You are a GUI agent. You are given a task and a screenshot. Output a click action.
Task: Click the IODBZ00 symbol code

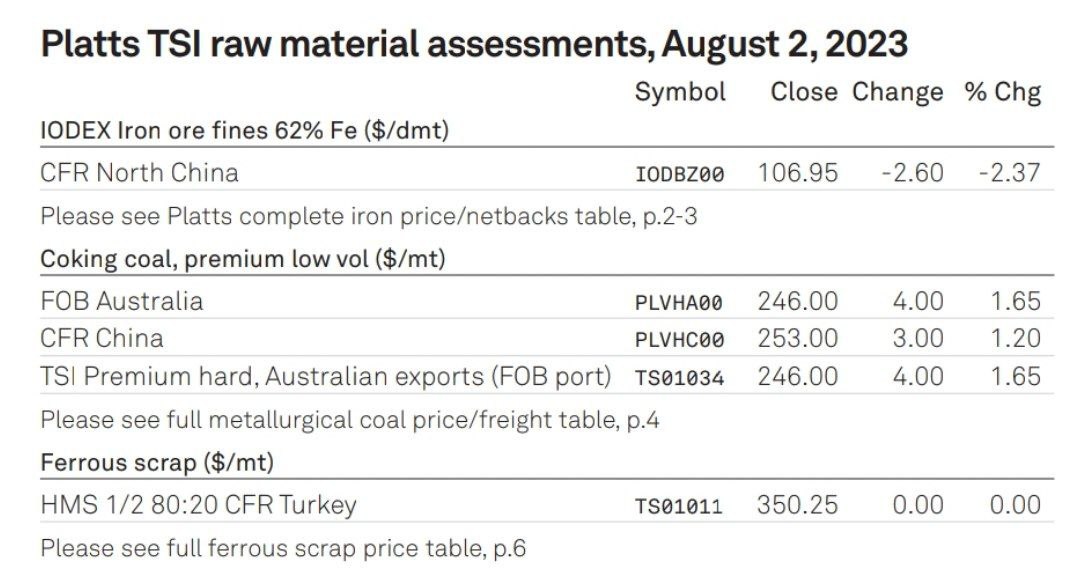click(x=679, y=174)
